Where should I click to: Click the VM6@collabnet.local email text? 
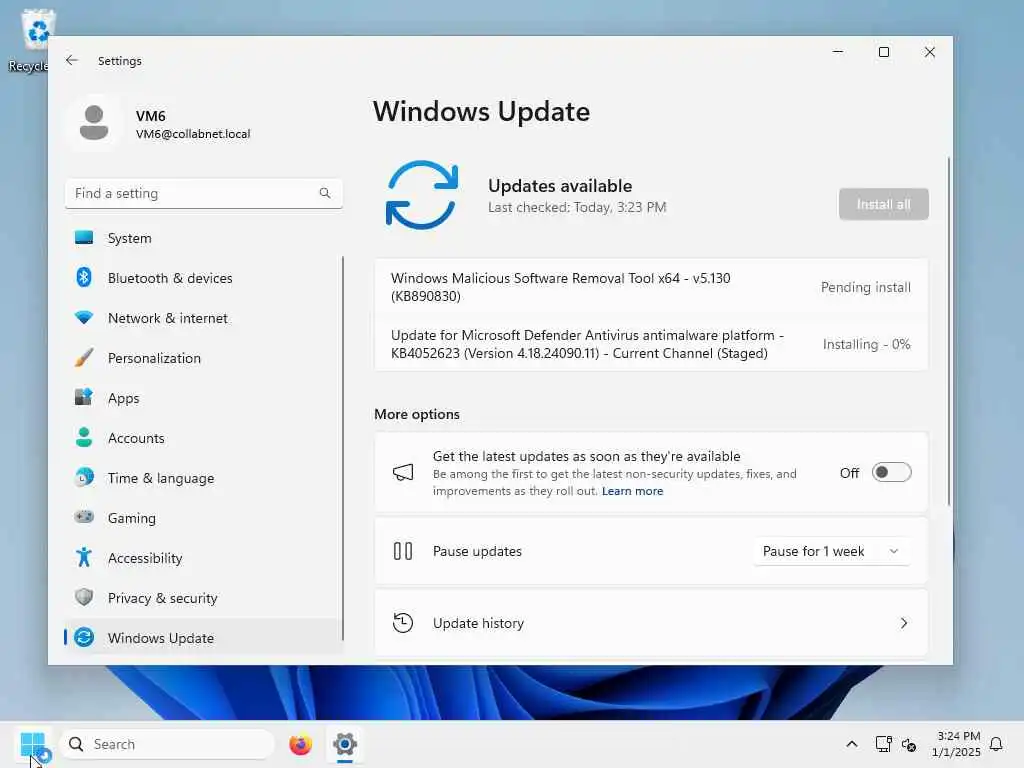(x=193, y=134)
